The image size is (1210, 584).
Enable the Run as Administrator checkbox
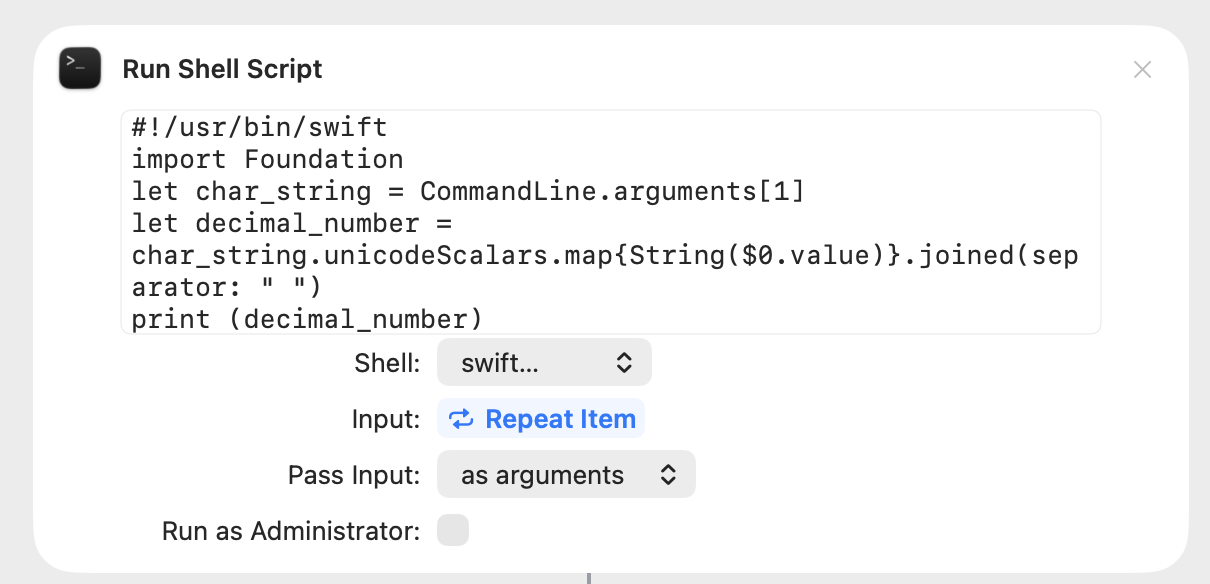pos(453,531)
